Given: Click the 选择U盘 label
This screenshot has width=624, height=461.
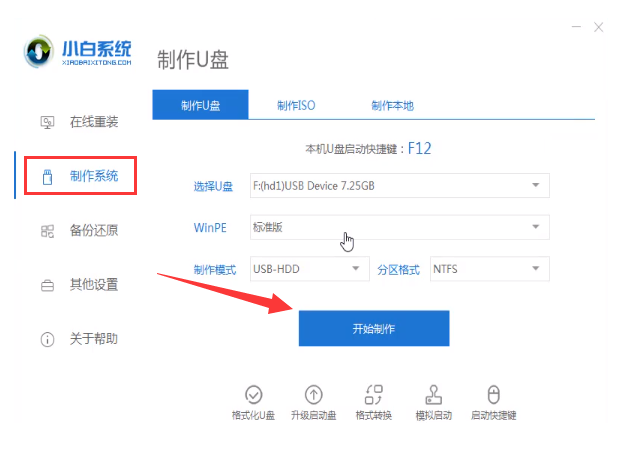Looking at the screenshot, I should pyautogui.click(x=213, y=186).
